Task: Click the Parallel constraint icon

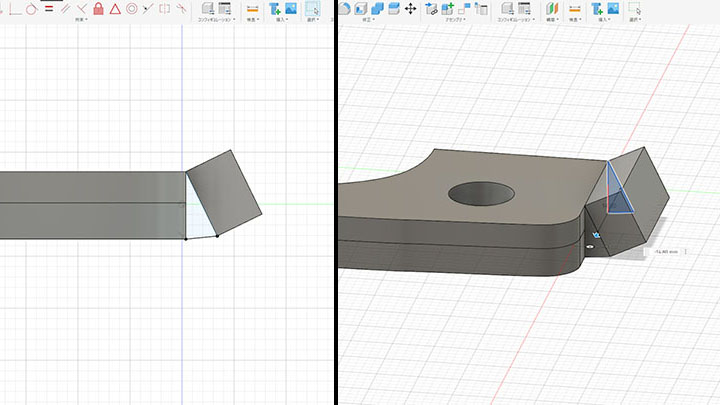Action: point(65,8)
